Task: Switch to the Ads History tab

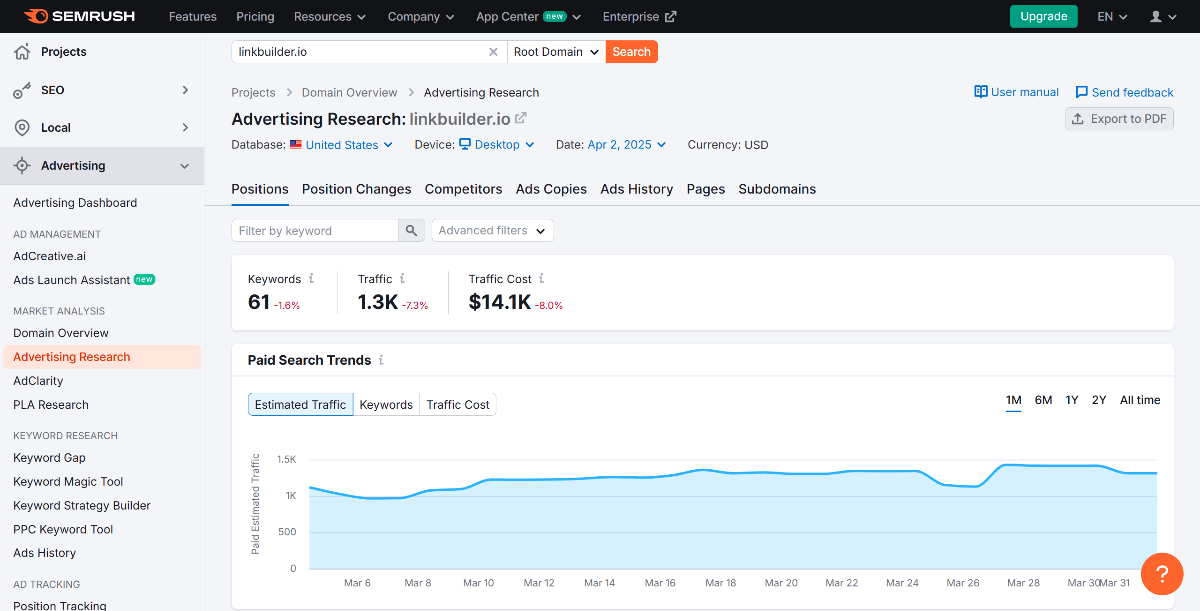Action: pyautogui.click(x=637, y=189)
